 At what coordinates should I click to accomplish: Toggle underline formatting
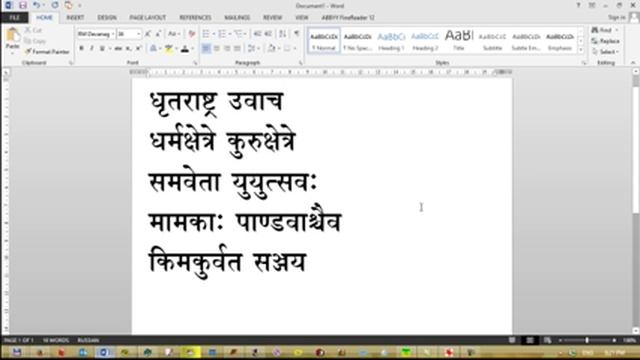102,49
